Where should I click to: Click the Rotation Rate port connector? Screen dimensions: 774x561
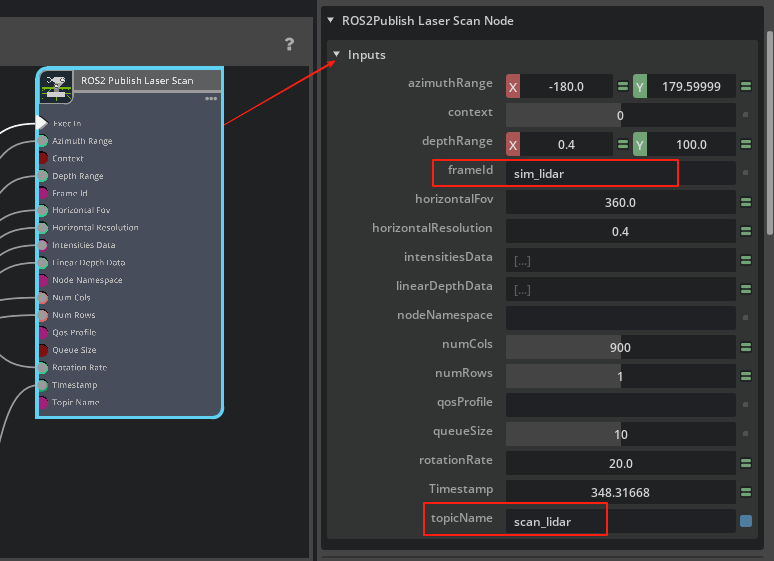pyautogui.click(x=43, y=367)
